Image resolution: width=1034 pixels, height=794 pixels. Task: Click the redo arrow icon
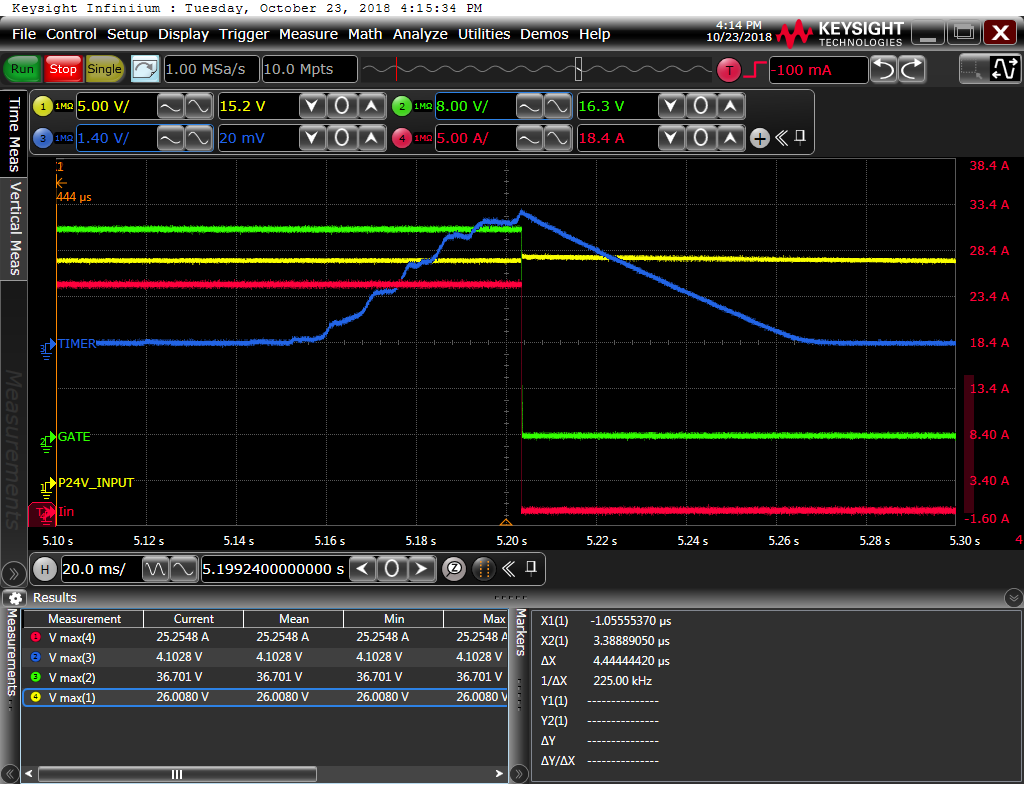click(x=913, y=69)
